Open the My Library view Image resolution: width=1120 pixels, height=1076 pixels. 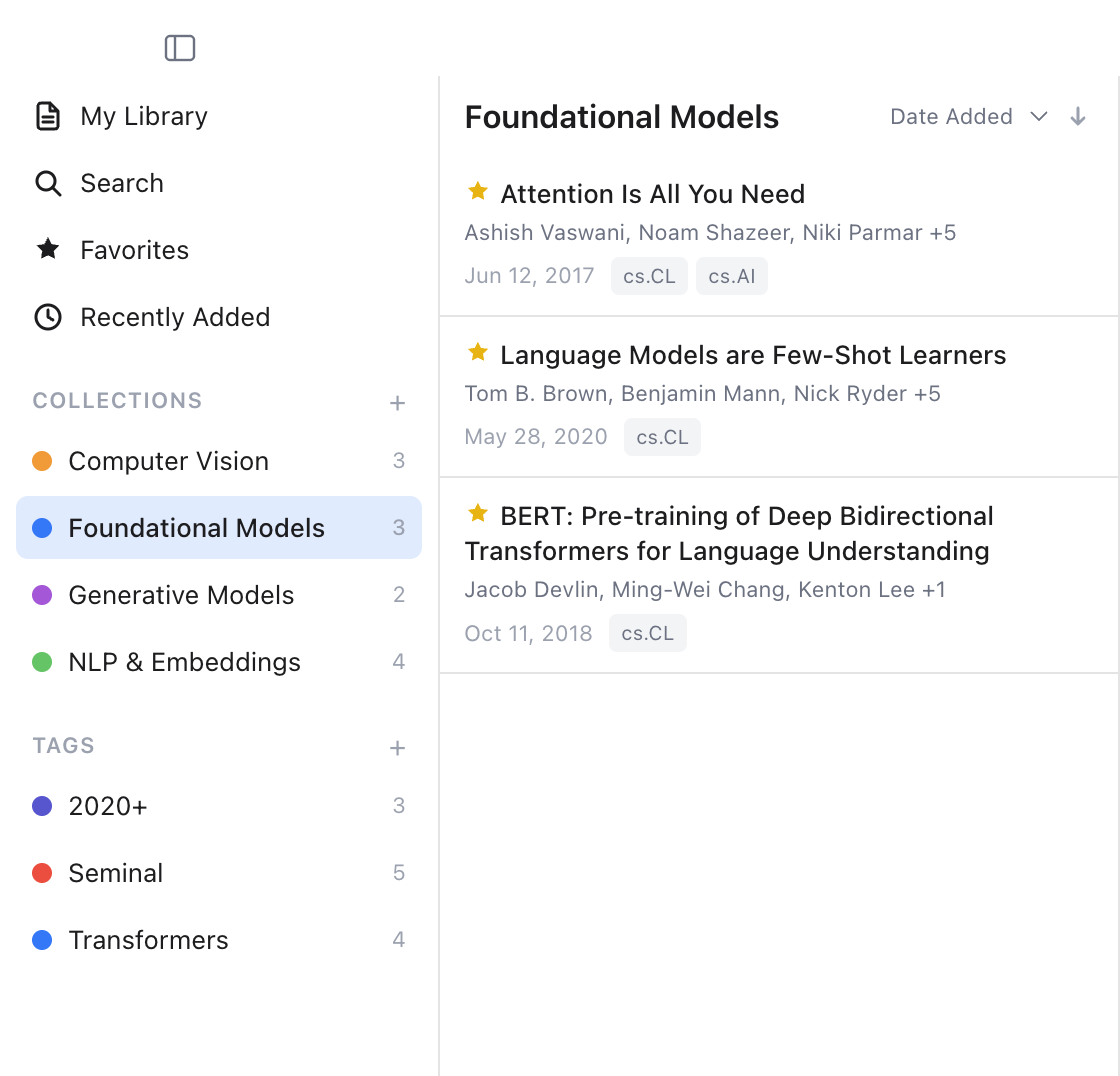pyautogui.click(x=144, y=116)
